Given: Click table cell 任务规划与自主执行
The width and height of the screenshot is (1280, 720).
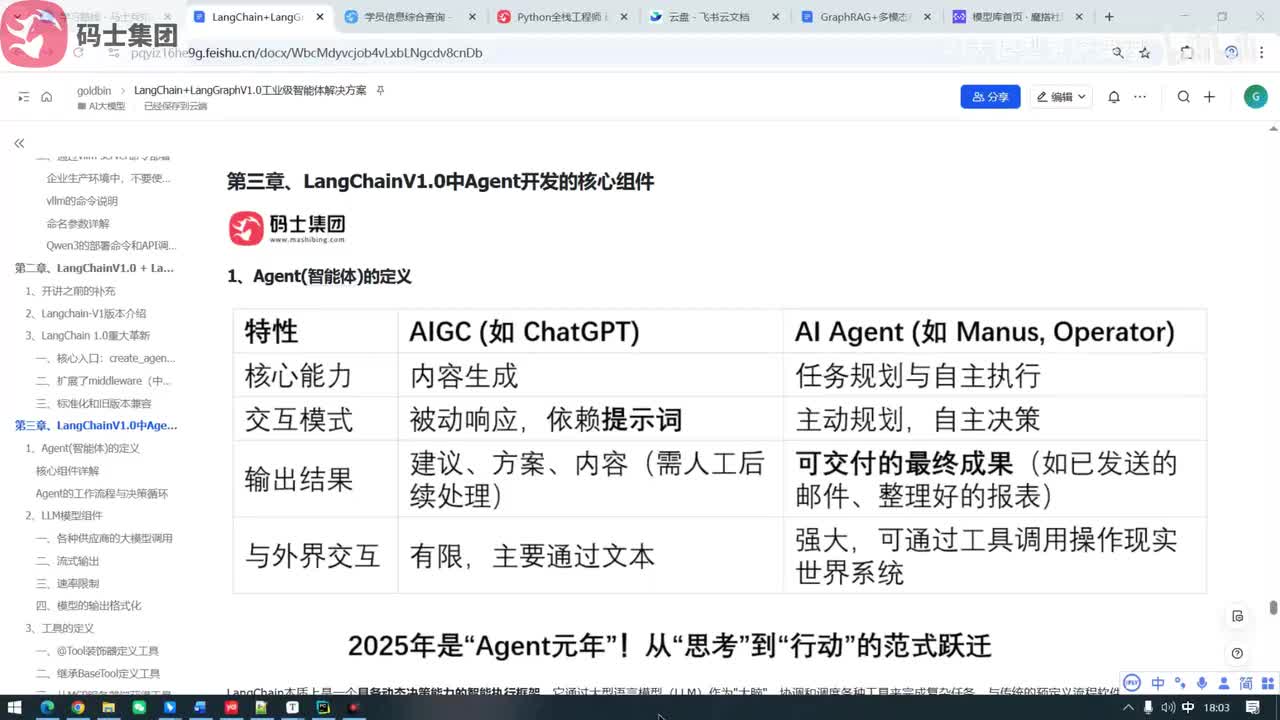Looking at the screenshot, I should 918,376.
